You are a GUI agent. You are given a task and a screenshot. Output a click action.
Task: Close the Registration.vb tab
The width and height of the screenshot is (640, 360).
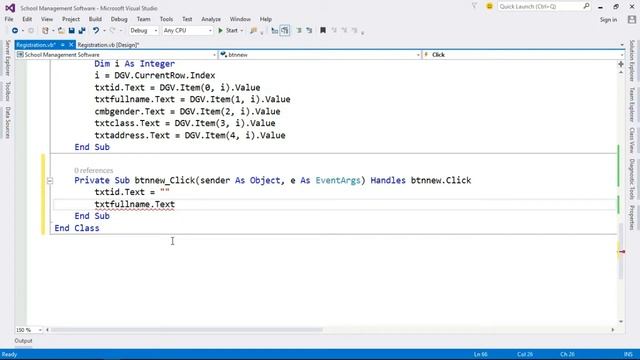71,44
